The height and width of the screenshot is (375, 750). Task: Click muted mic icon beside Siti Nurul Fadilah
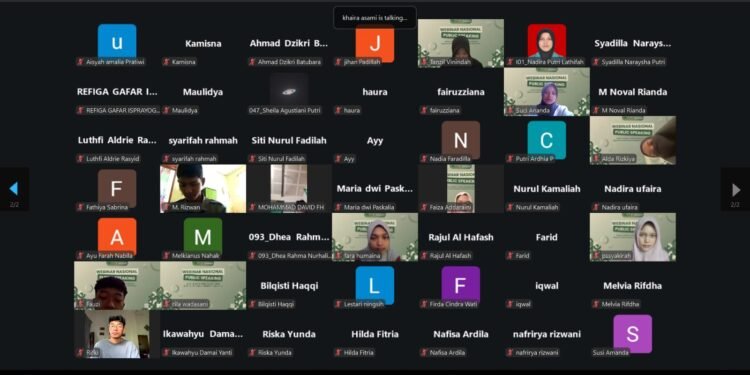(252, 158)
